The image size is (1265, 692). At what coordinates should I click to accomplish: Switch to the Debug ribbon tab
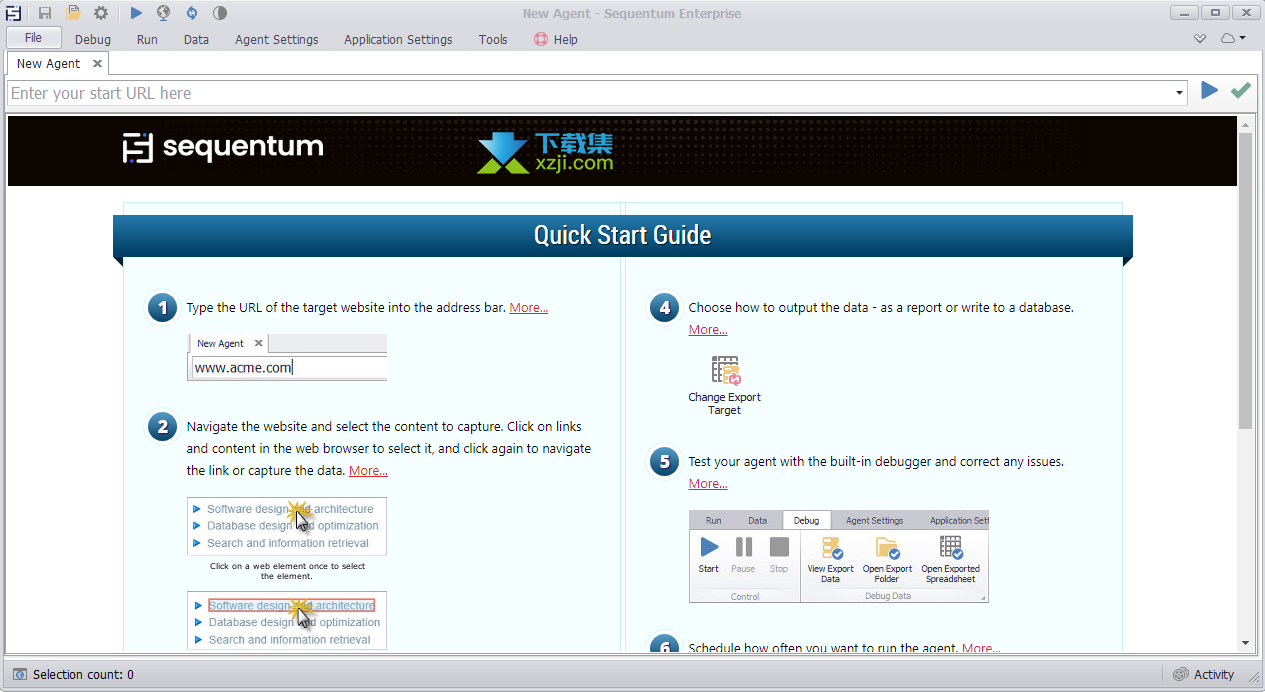(x=93, y=40)
